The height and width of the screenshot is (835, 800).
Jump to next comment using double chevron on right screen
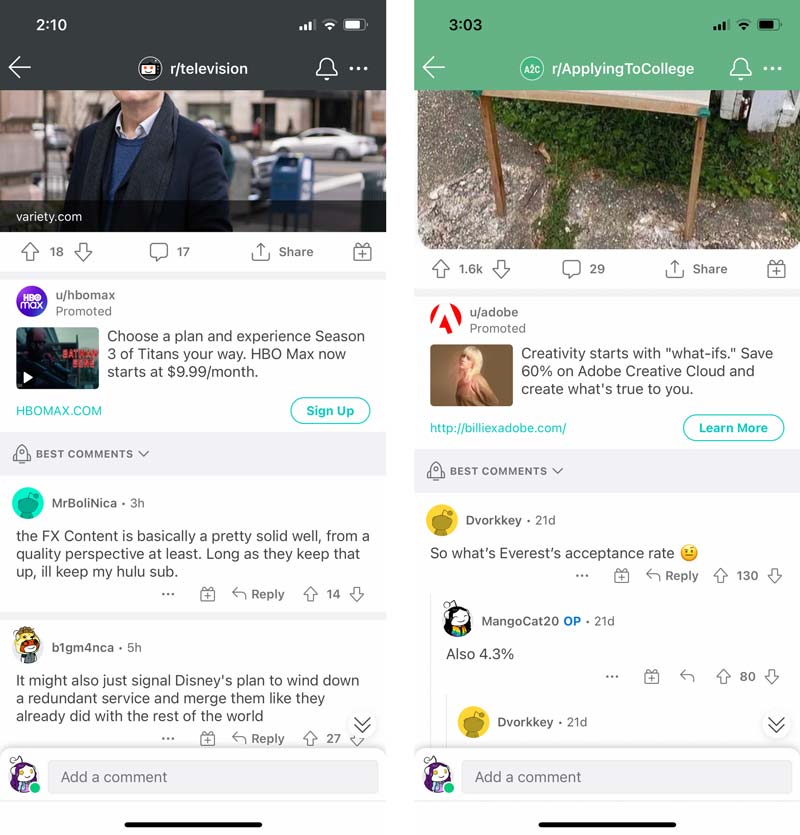[776, 724]
